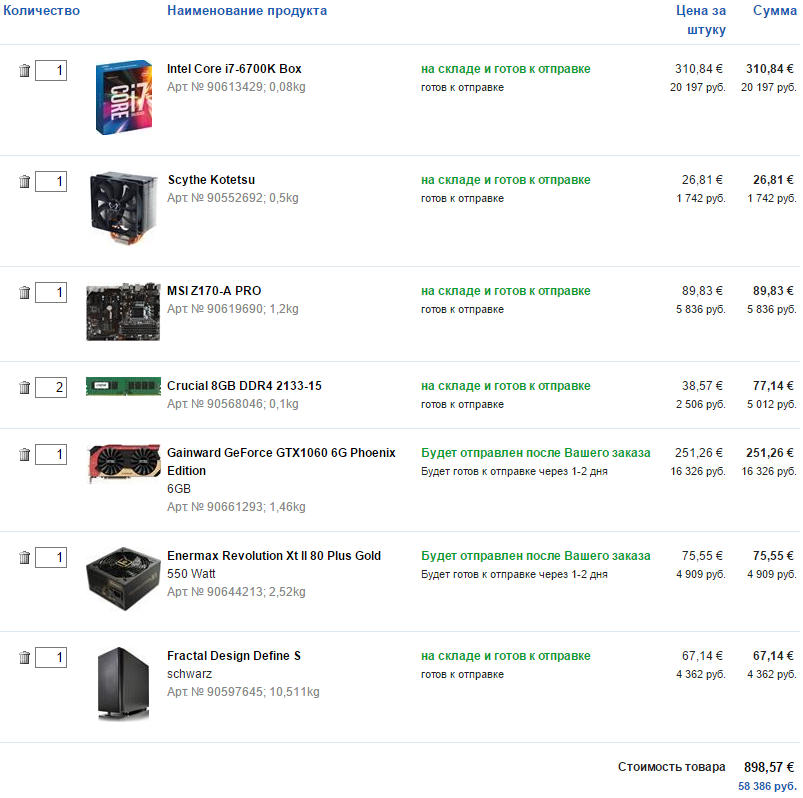Open Intel Core i7-6700K Box product link

point(234,69)
